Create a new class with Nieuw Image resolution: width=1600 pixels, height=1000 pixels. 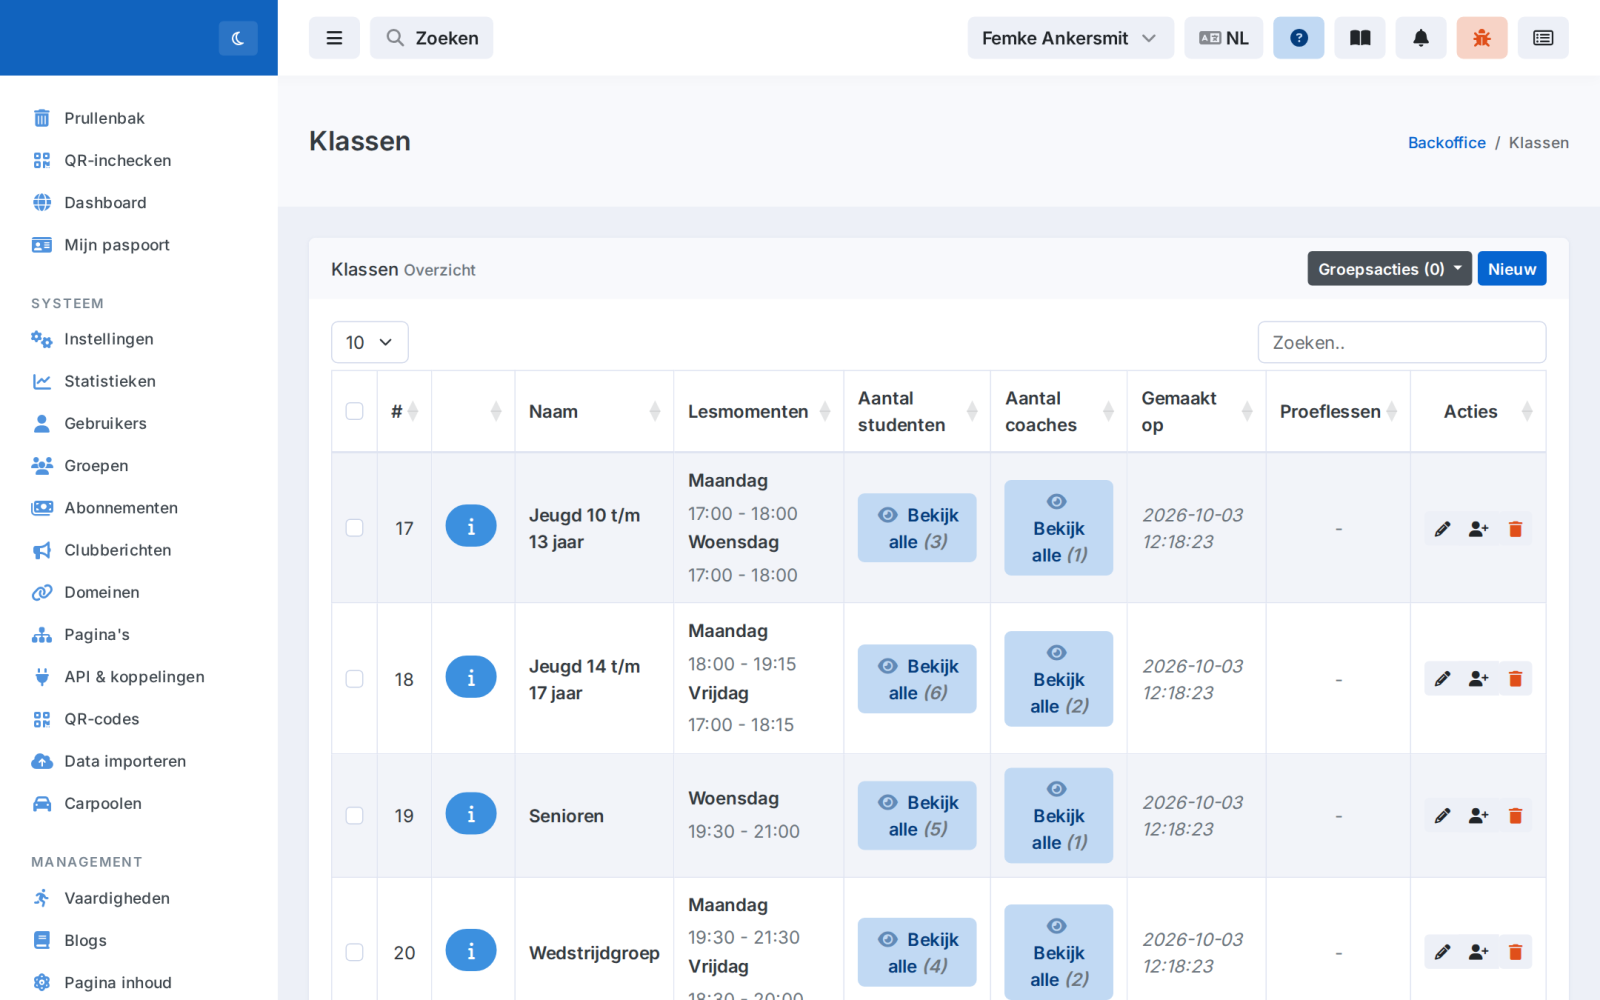pos(1511,268)
